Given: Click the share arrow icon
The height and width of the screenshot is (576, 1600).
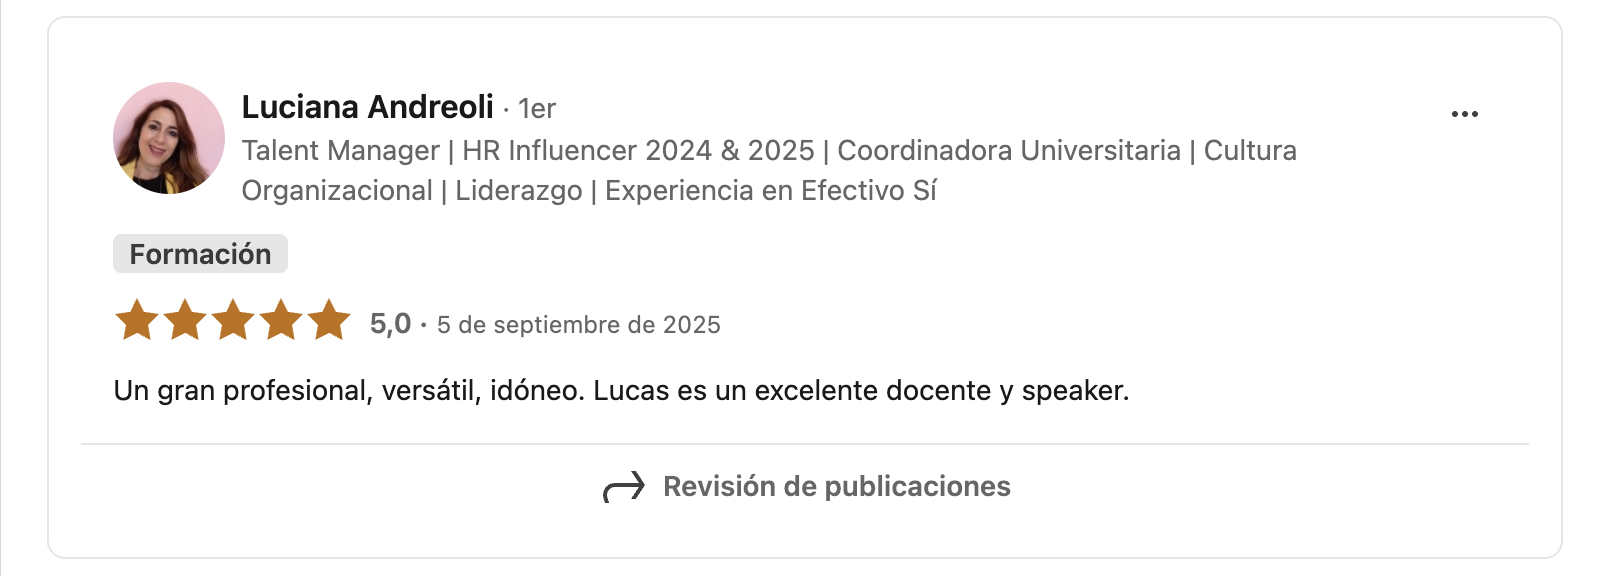Looking at the screenshot, I should [x=624, y=487].
